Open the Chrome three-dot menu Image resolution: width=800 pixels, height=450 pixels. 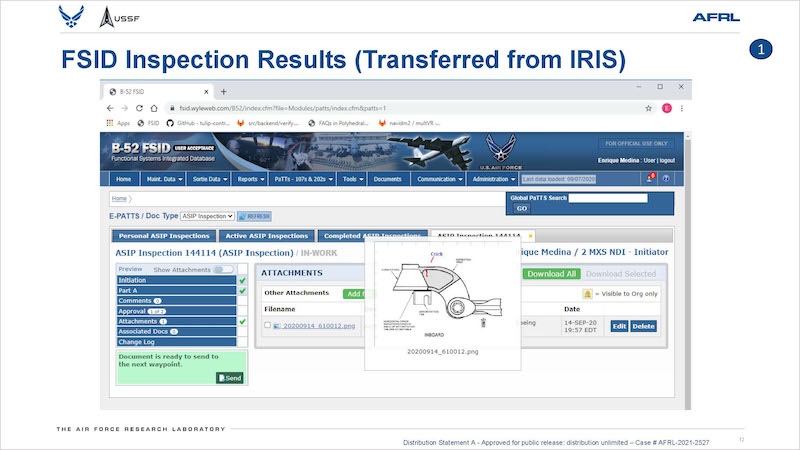[x=682, y=108]
